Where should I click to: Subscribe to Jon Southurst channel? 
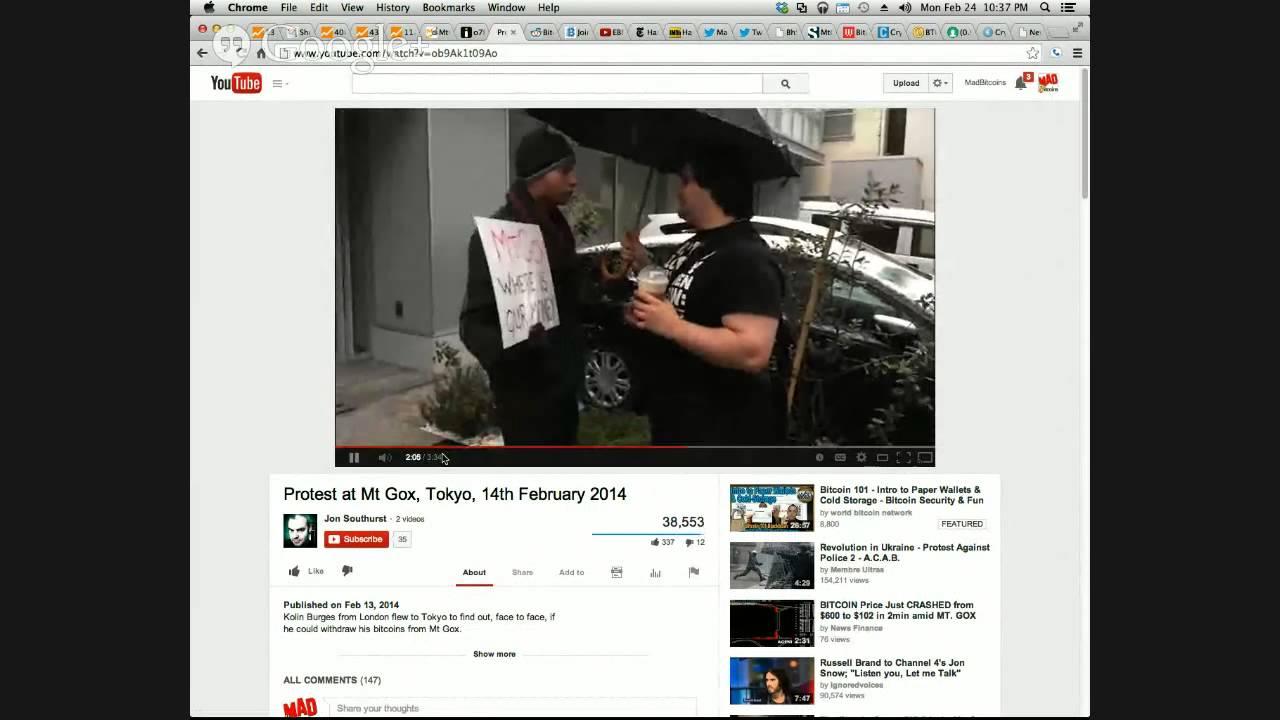pyautogui.click(x=356, y=539)
